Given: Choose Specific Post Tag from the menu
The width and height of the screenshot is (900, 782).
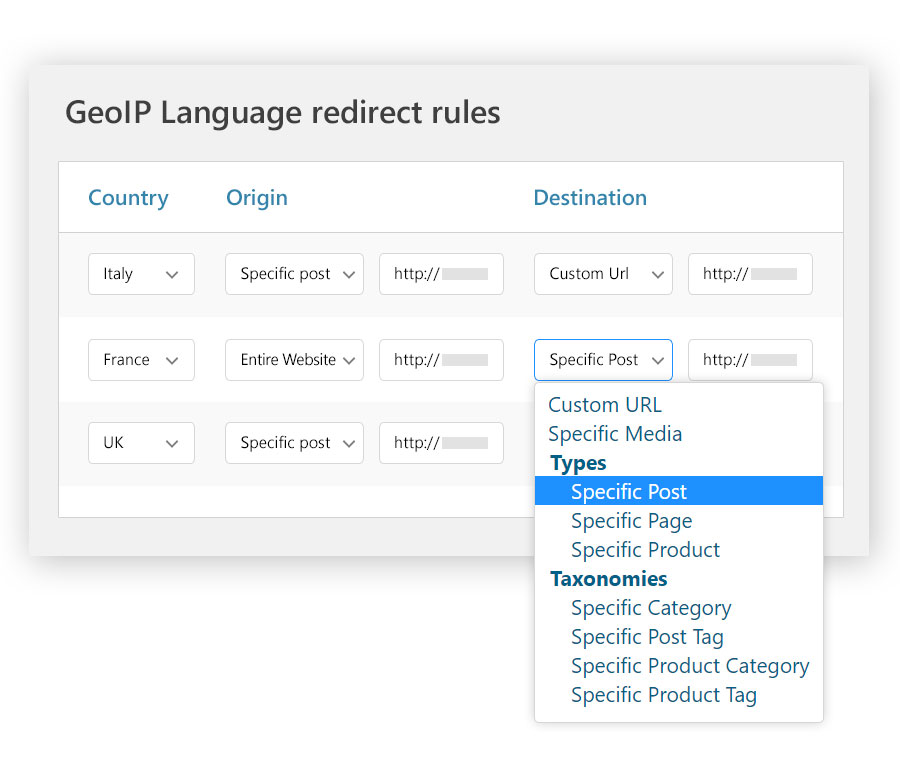Looking at the screenshot, I should (x=647, y=636).
